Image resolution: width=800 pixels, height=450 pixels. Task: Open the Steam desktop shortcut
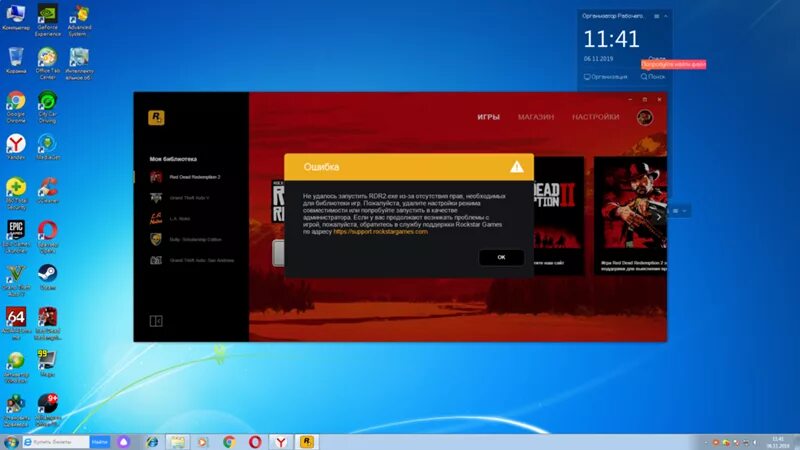[47, 277]
